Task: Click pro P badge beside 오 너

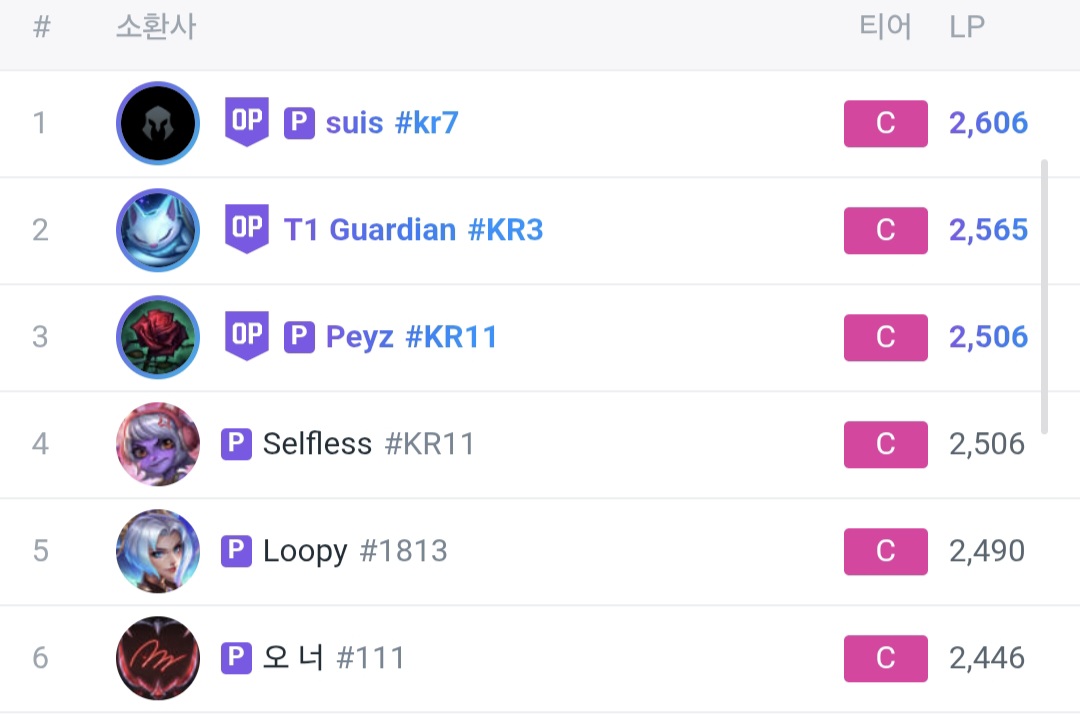Action: click(236, 658)
